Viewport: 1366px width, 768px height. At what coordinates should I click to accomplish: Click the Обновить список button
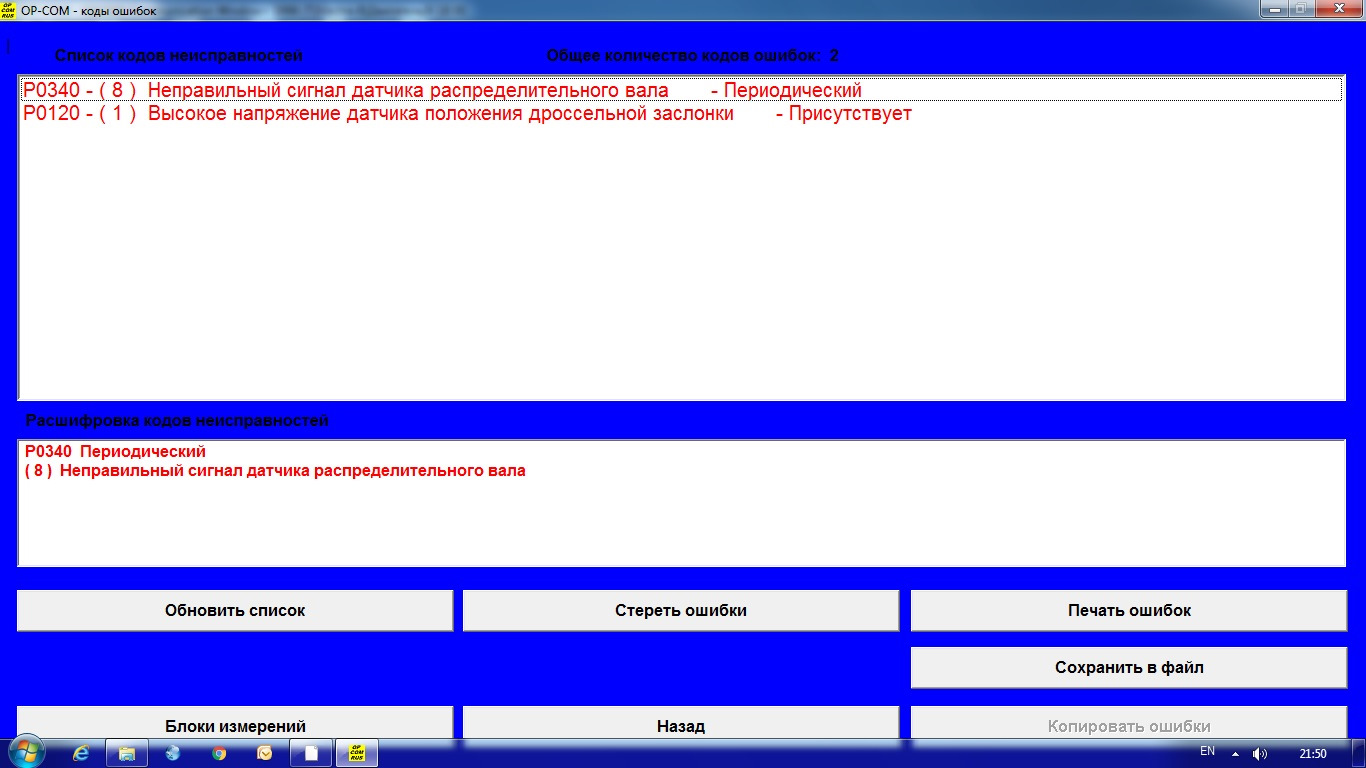pyautogui.click(x=235, y=610)
